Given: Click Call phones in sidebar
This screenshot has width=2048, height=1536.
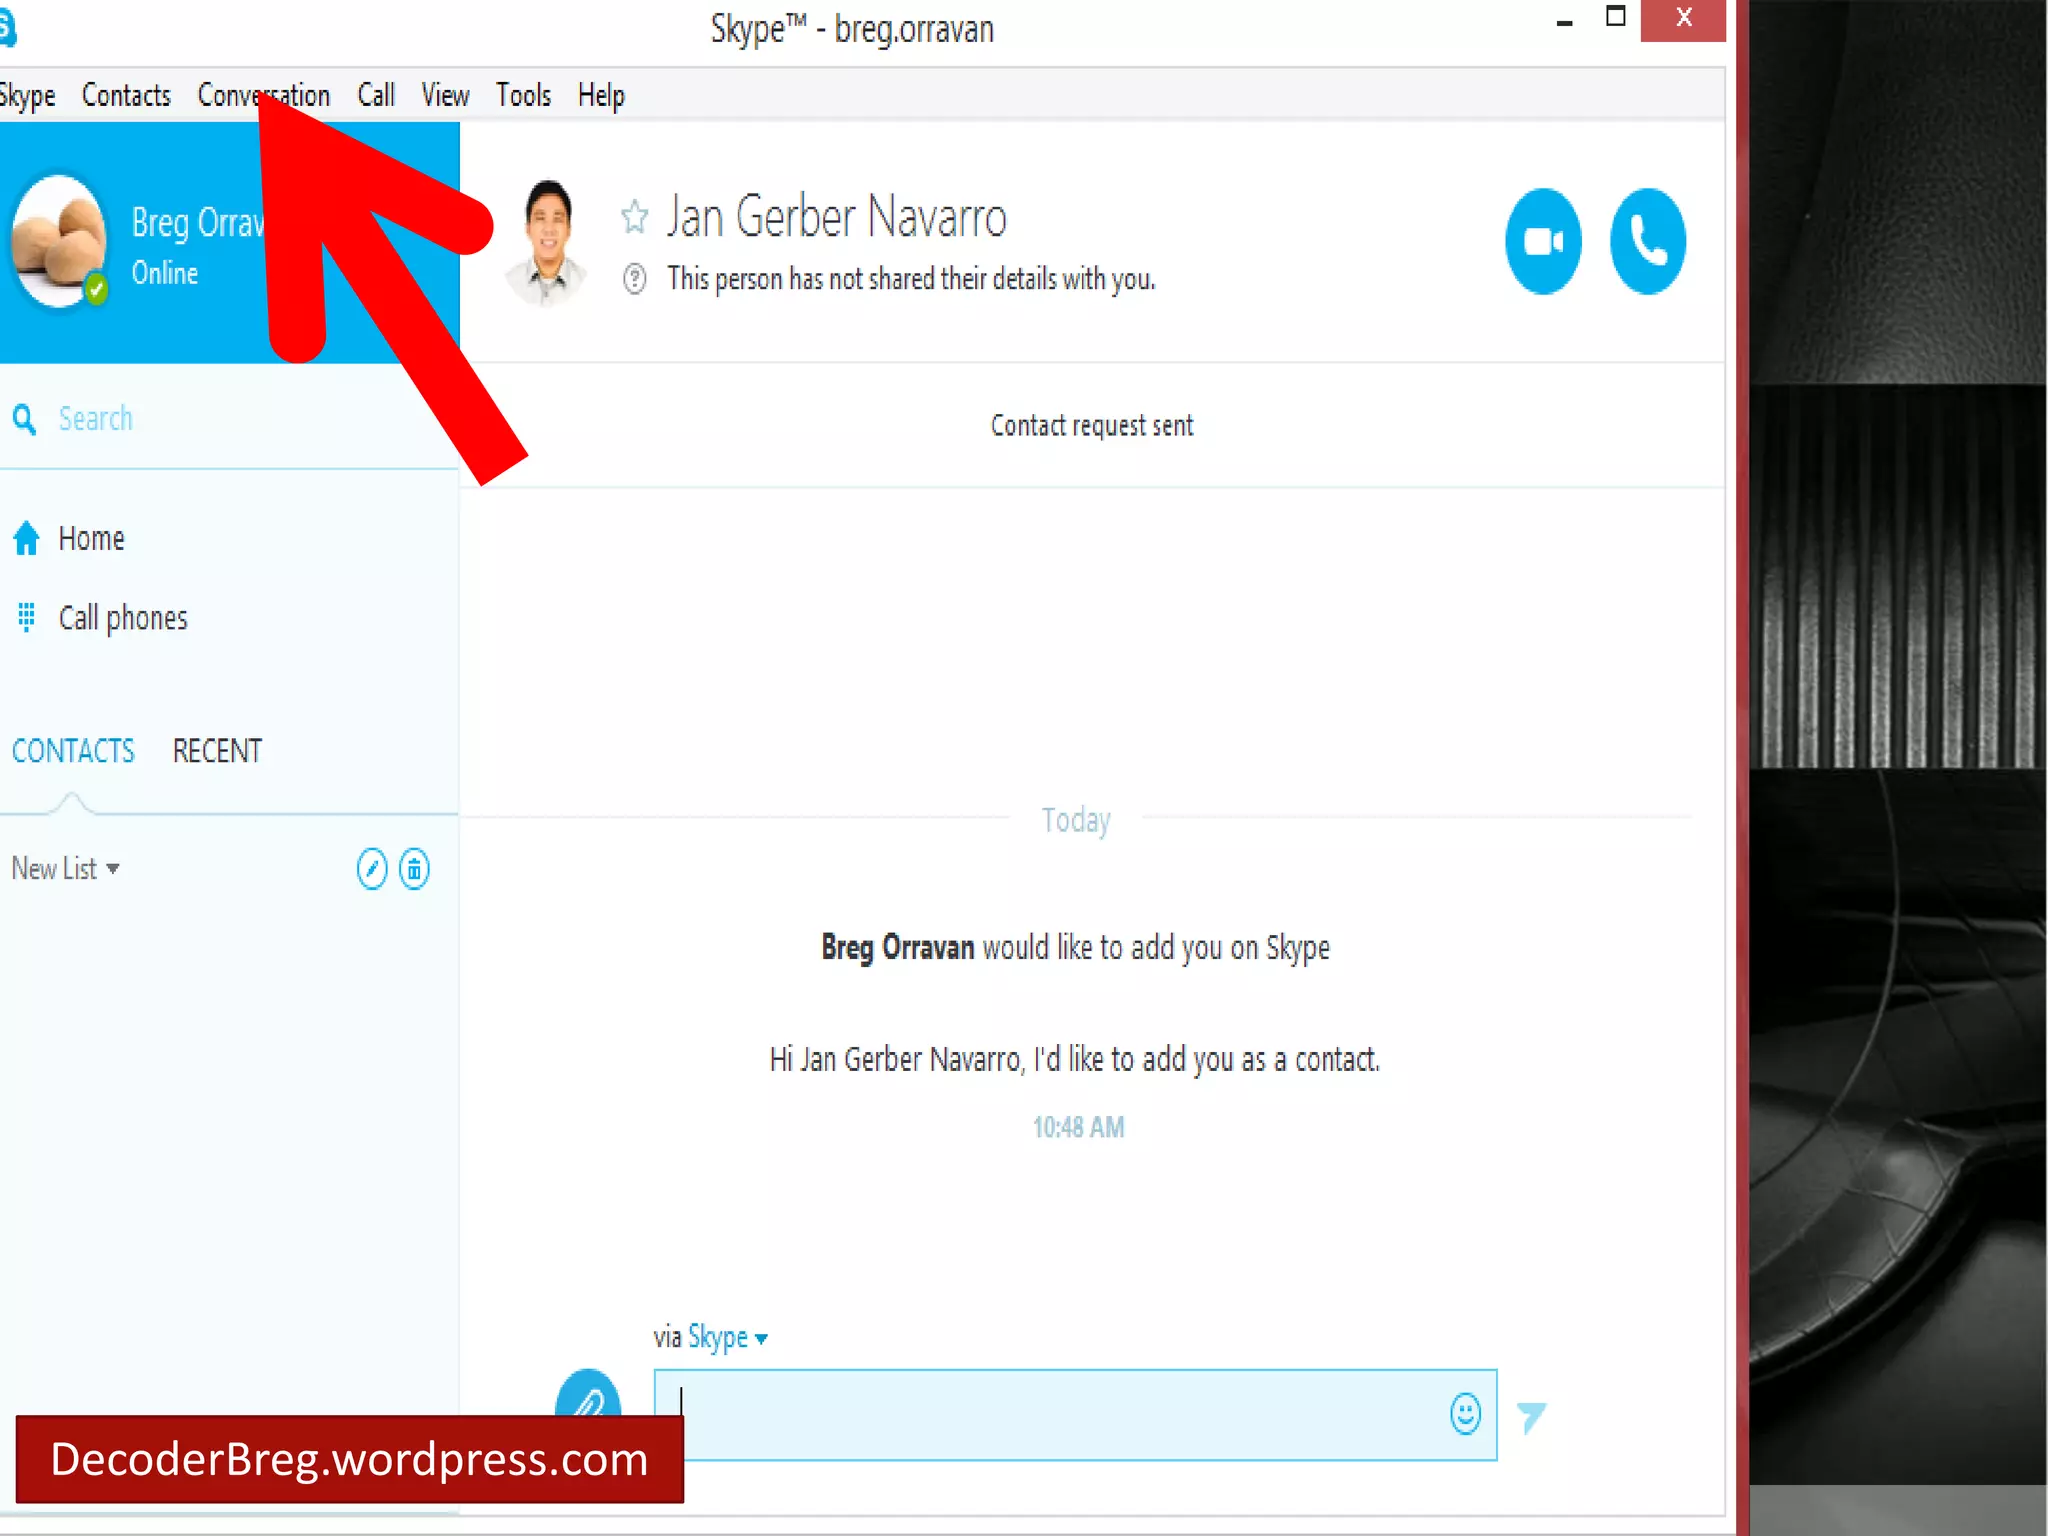Looking at the screenshot, I should tap(122, 618).
